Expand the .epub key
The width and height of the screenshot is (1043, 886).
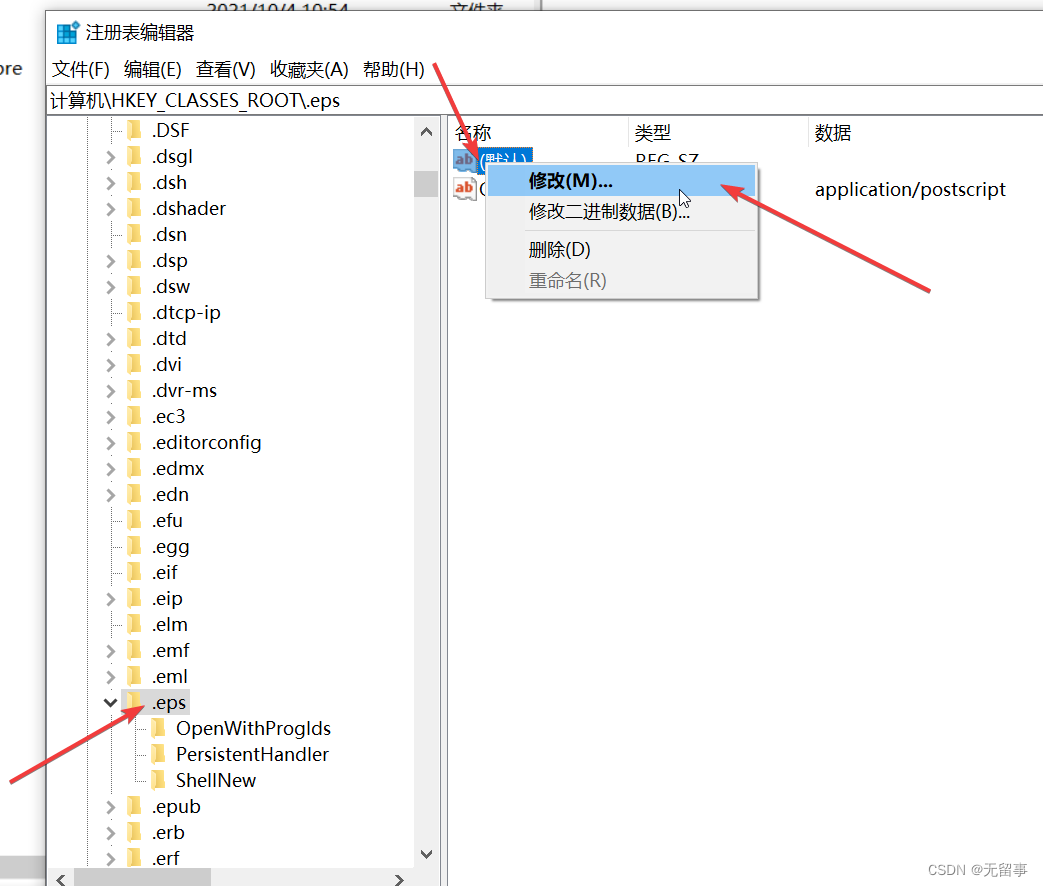110,807
